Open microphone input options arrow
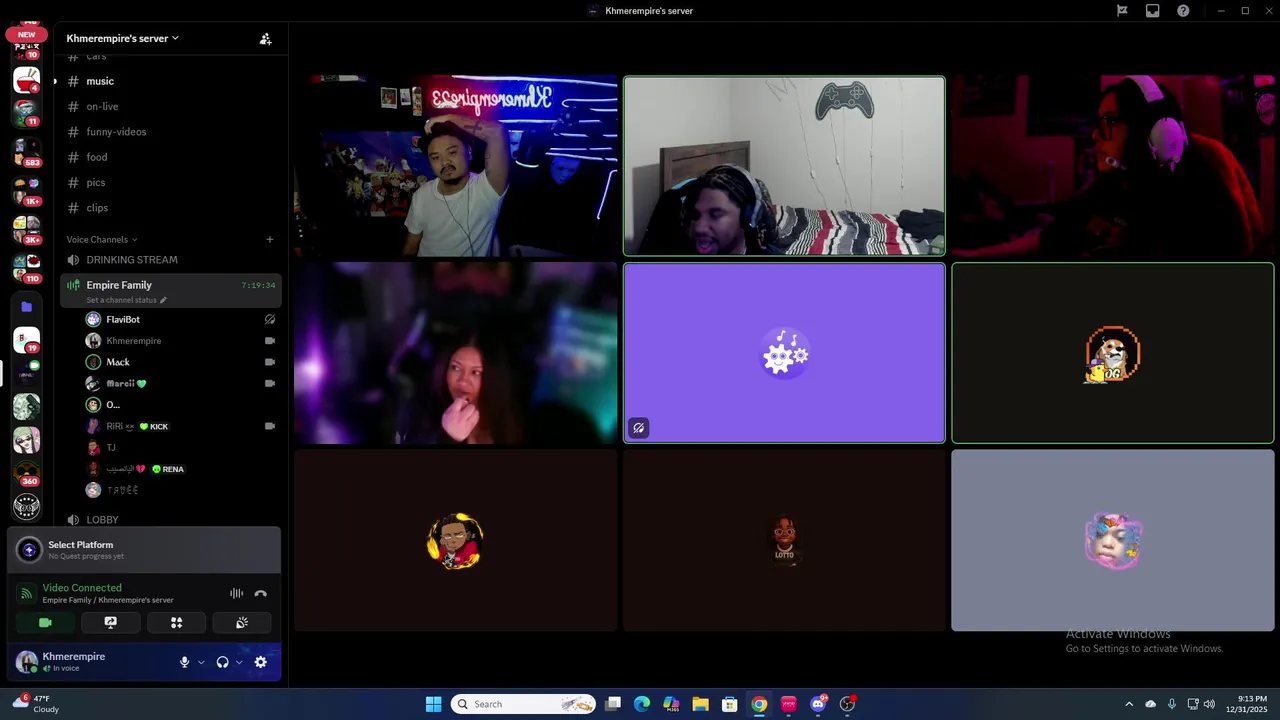 (x=201, y=662)
